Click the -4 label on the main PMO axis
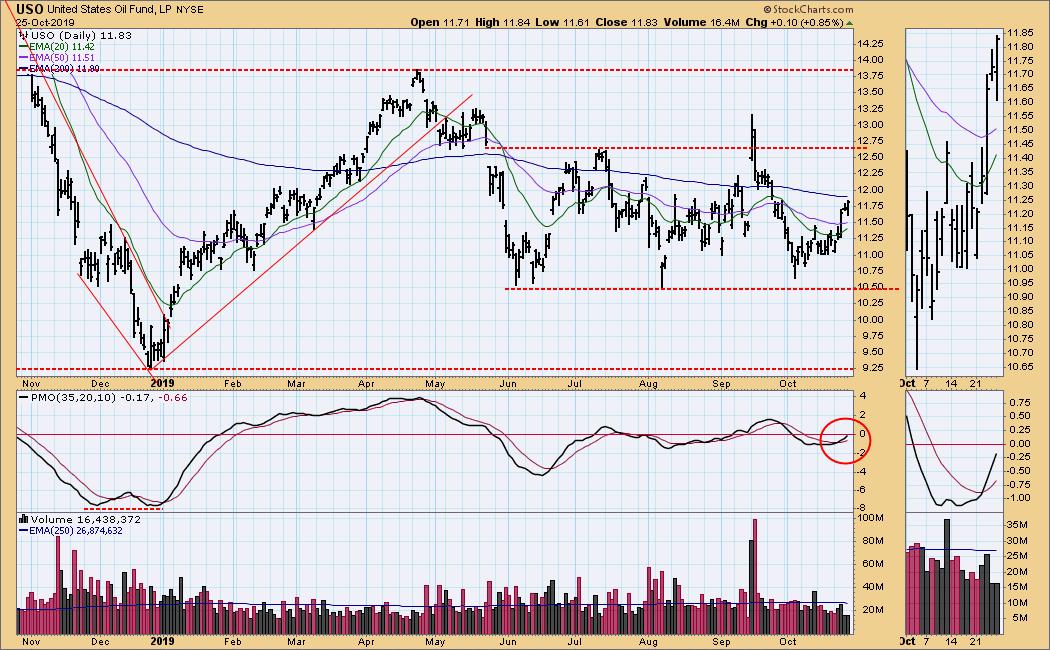This screenshot has height=650, width=1050. tap(861, 471)
